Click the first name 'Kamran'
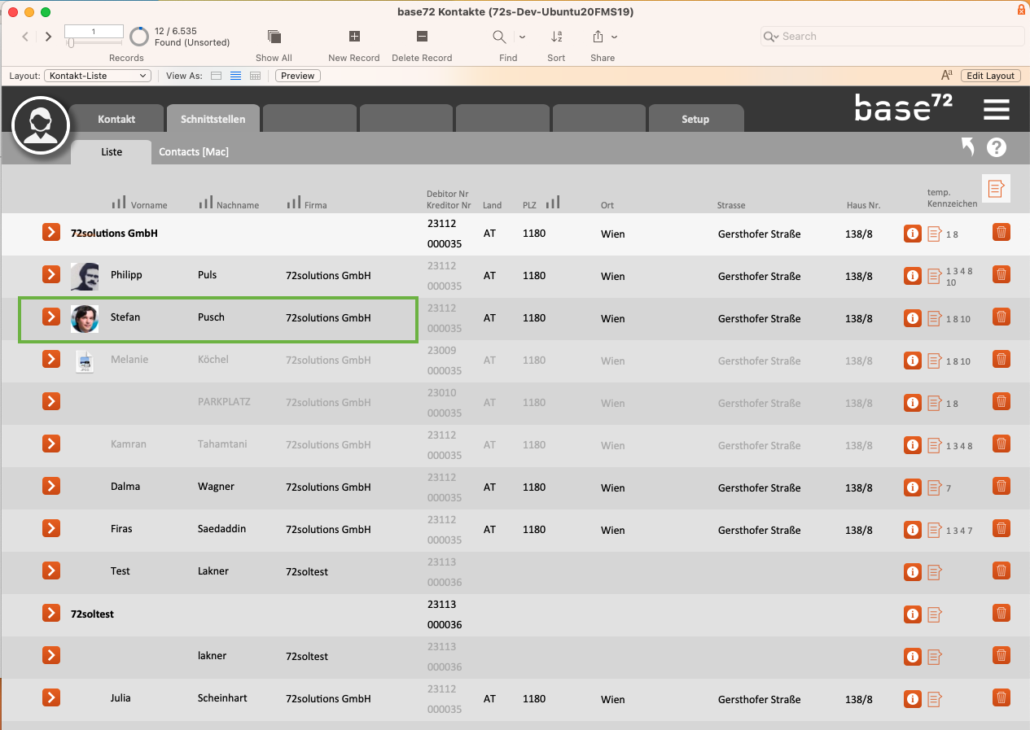This screenshot has height=730, width=1030. (x=128, y=444)
